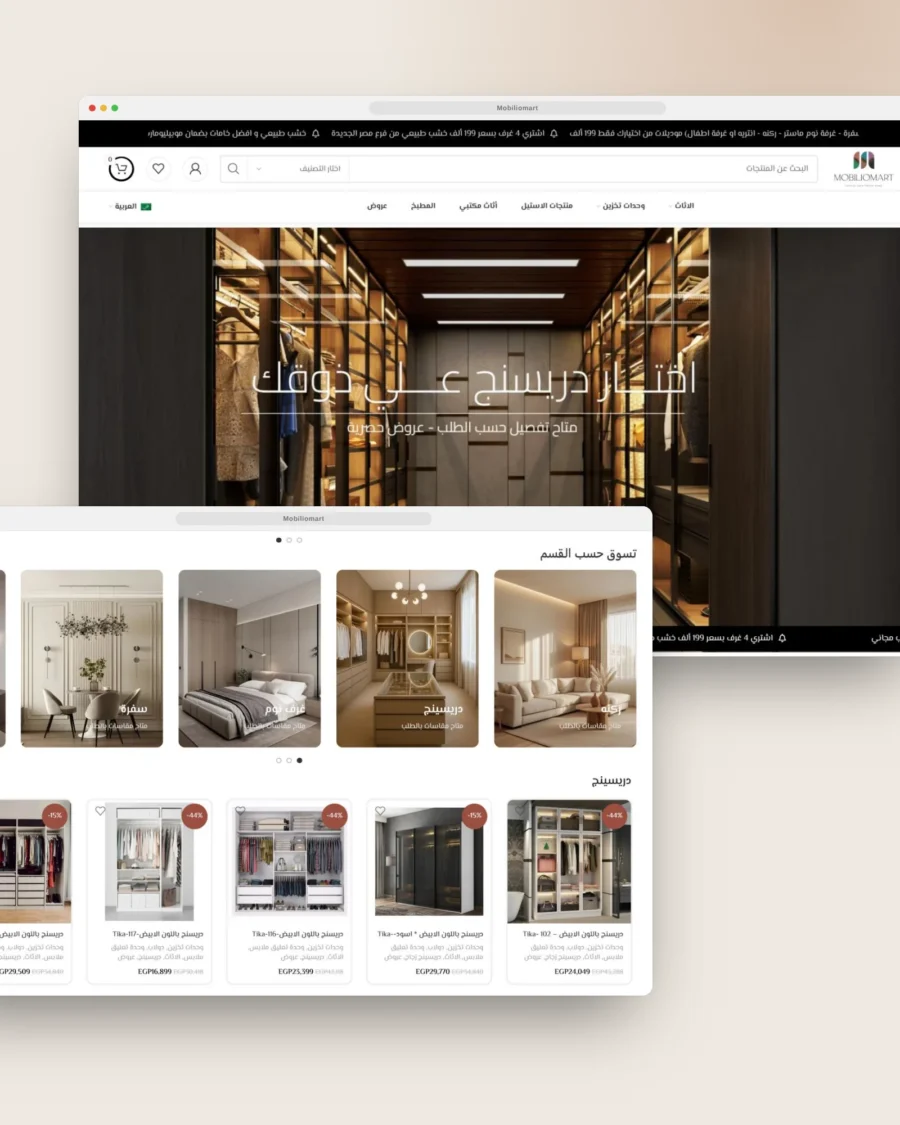The width and height of the screenshot is (900, 1125).
Task: Click the bell icon before اشتري 4 غرف in top ticker
Action: point(553,133)
